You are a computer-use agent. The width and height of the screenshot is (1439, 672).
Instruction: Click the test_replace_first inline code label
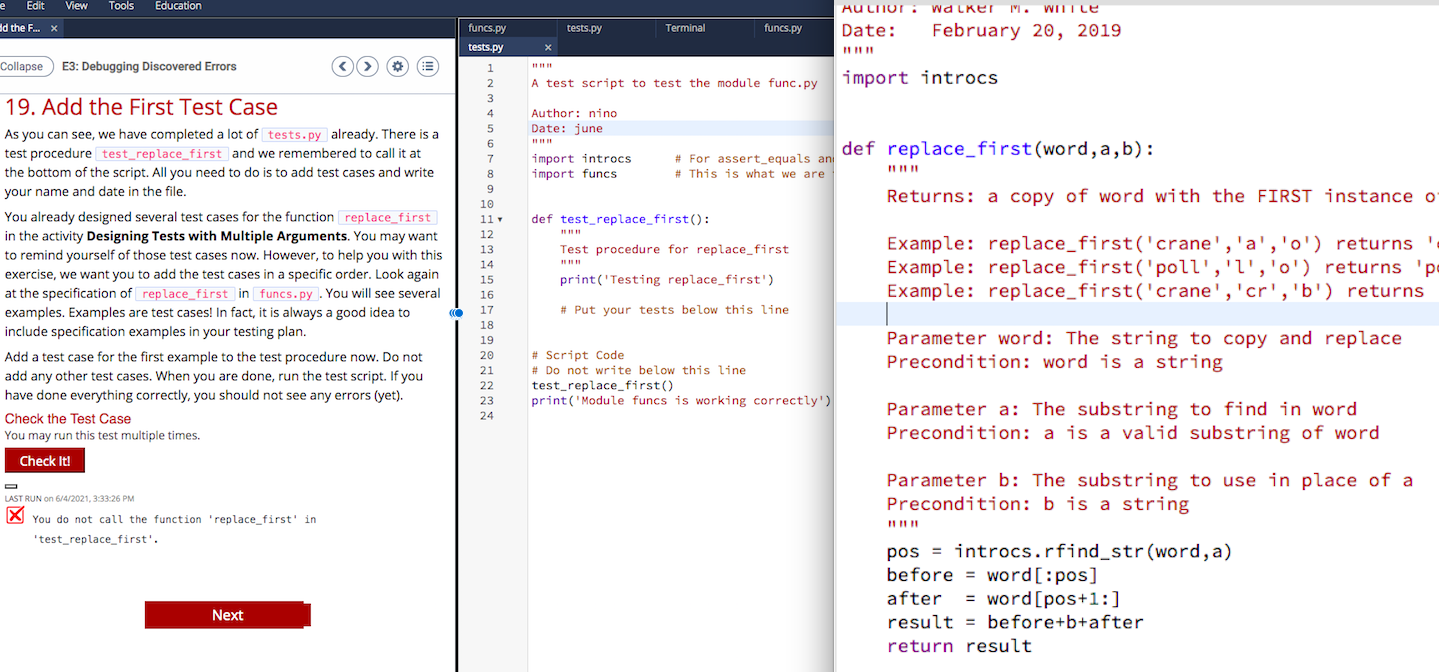click(x=162, y=154)
